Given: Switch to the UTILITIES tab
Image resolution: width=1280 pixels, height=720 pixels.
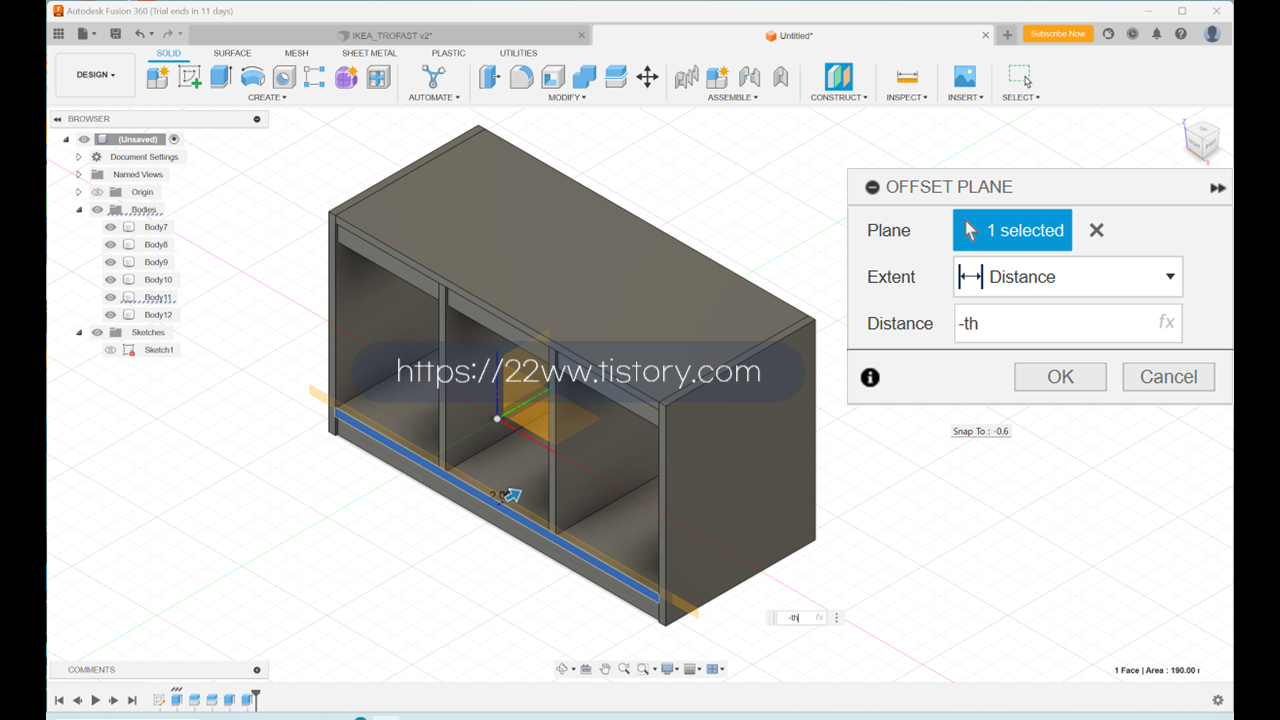Looking at the screenshot, I should pos(518,53).
